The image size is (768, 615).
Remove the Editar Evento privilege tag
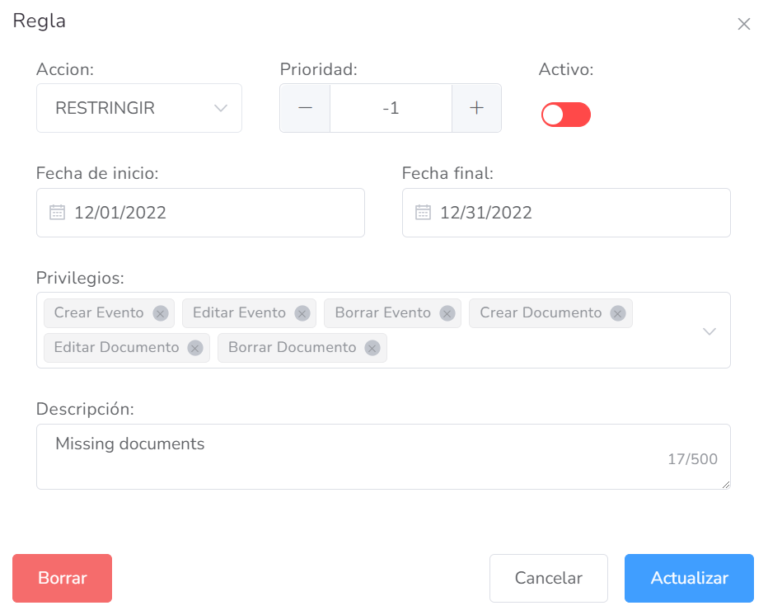click(x=302, y=313)
